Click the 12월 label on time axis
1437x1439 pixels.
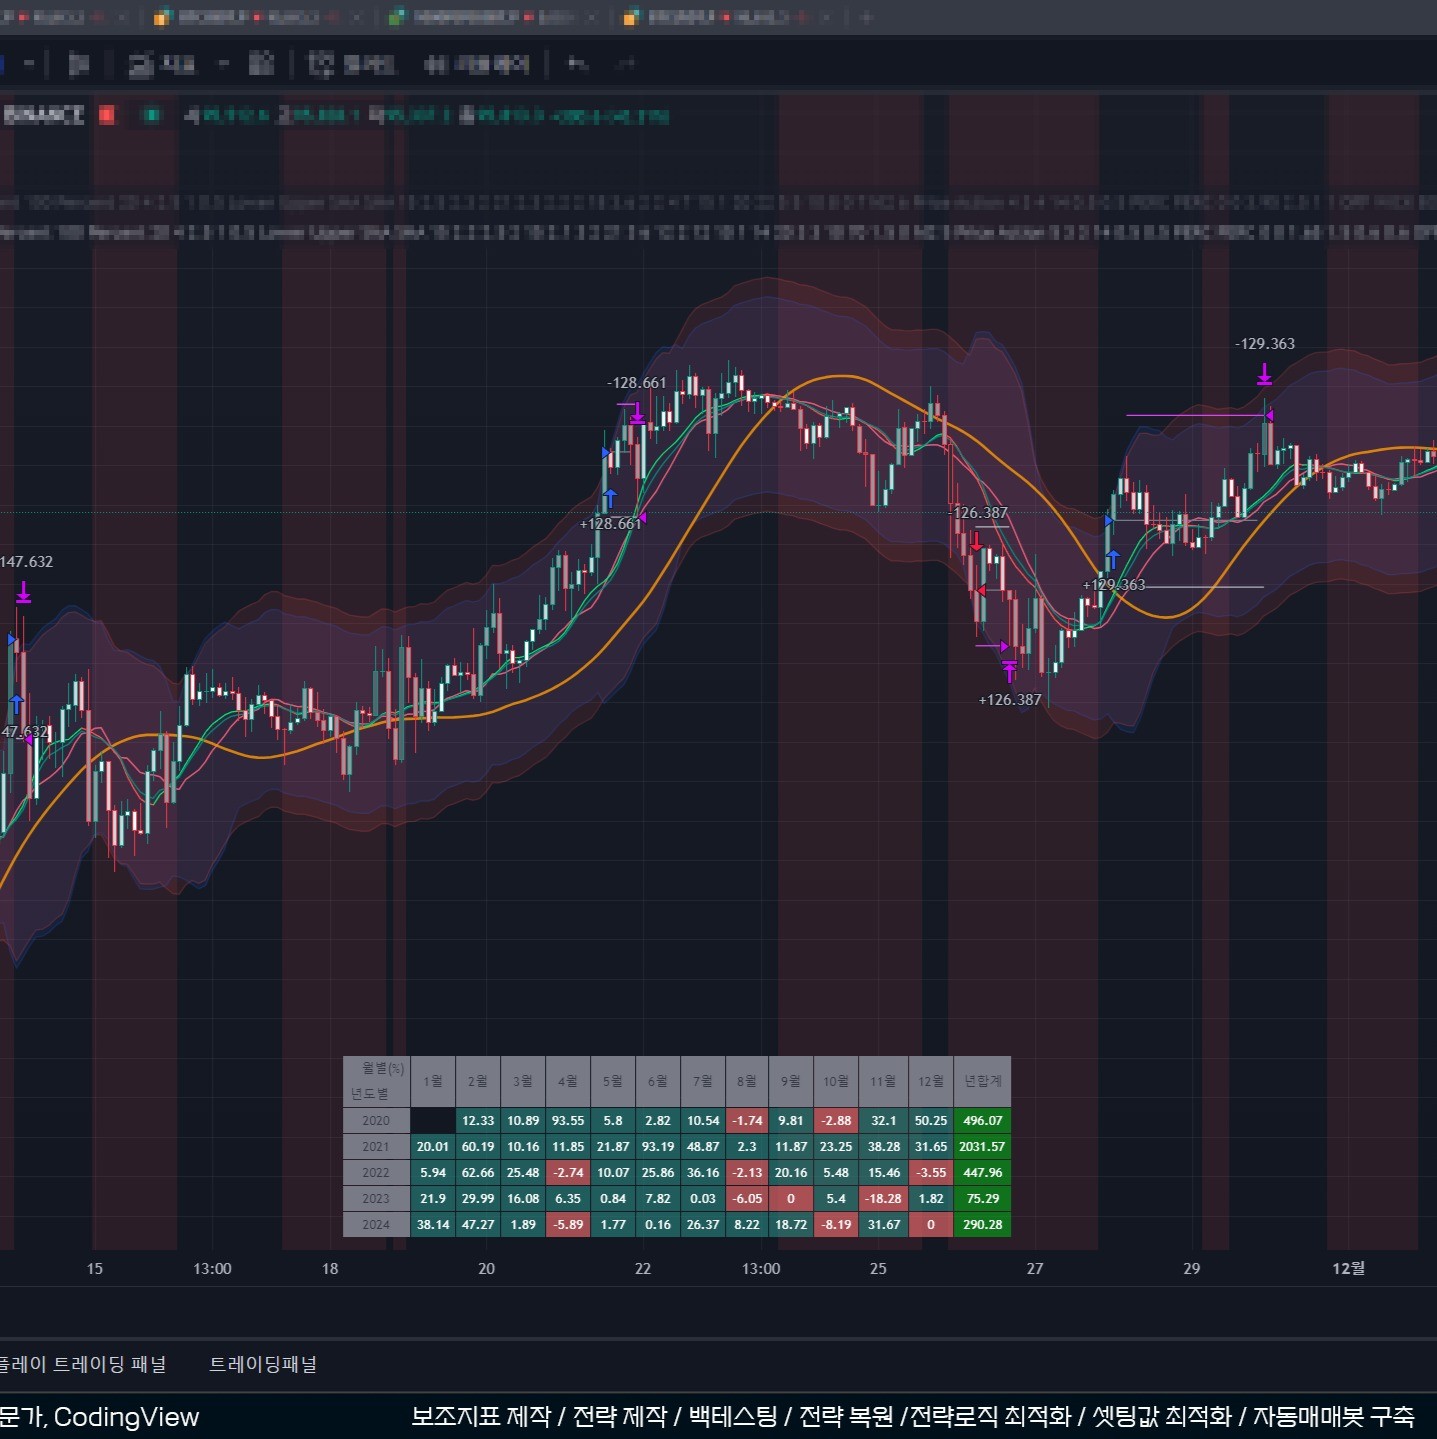[1347, 1268]
